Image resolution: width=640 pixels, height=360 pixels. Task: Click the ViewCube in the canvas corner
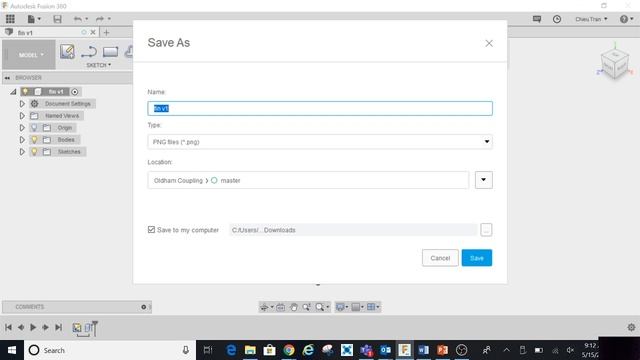coord(615,63)
